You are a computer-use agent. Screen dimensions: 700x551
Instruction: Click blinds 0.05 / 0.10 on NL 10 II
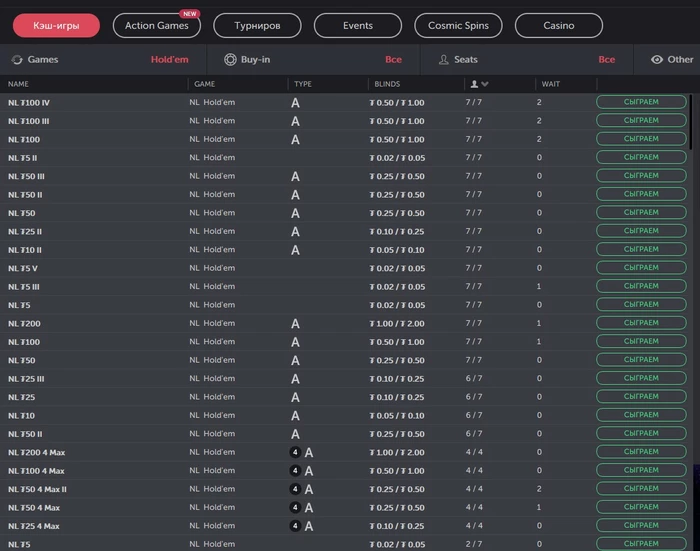(x=397, y=250)
